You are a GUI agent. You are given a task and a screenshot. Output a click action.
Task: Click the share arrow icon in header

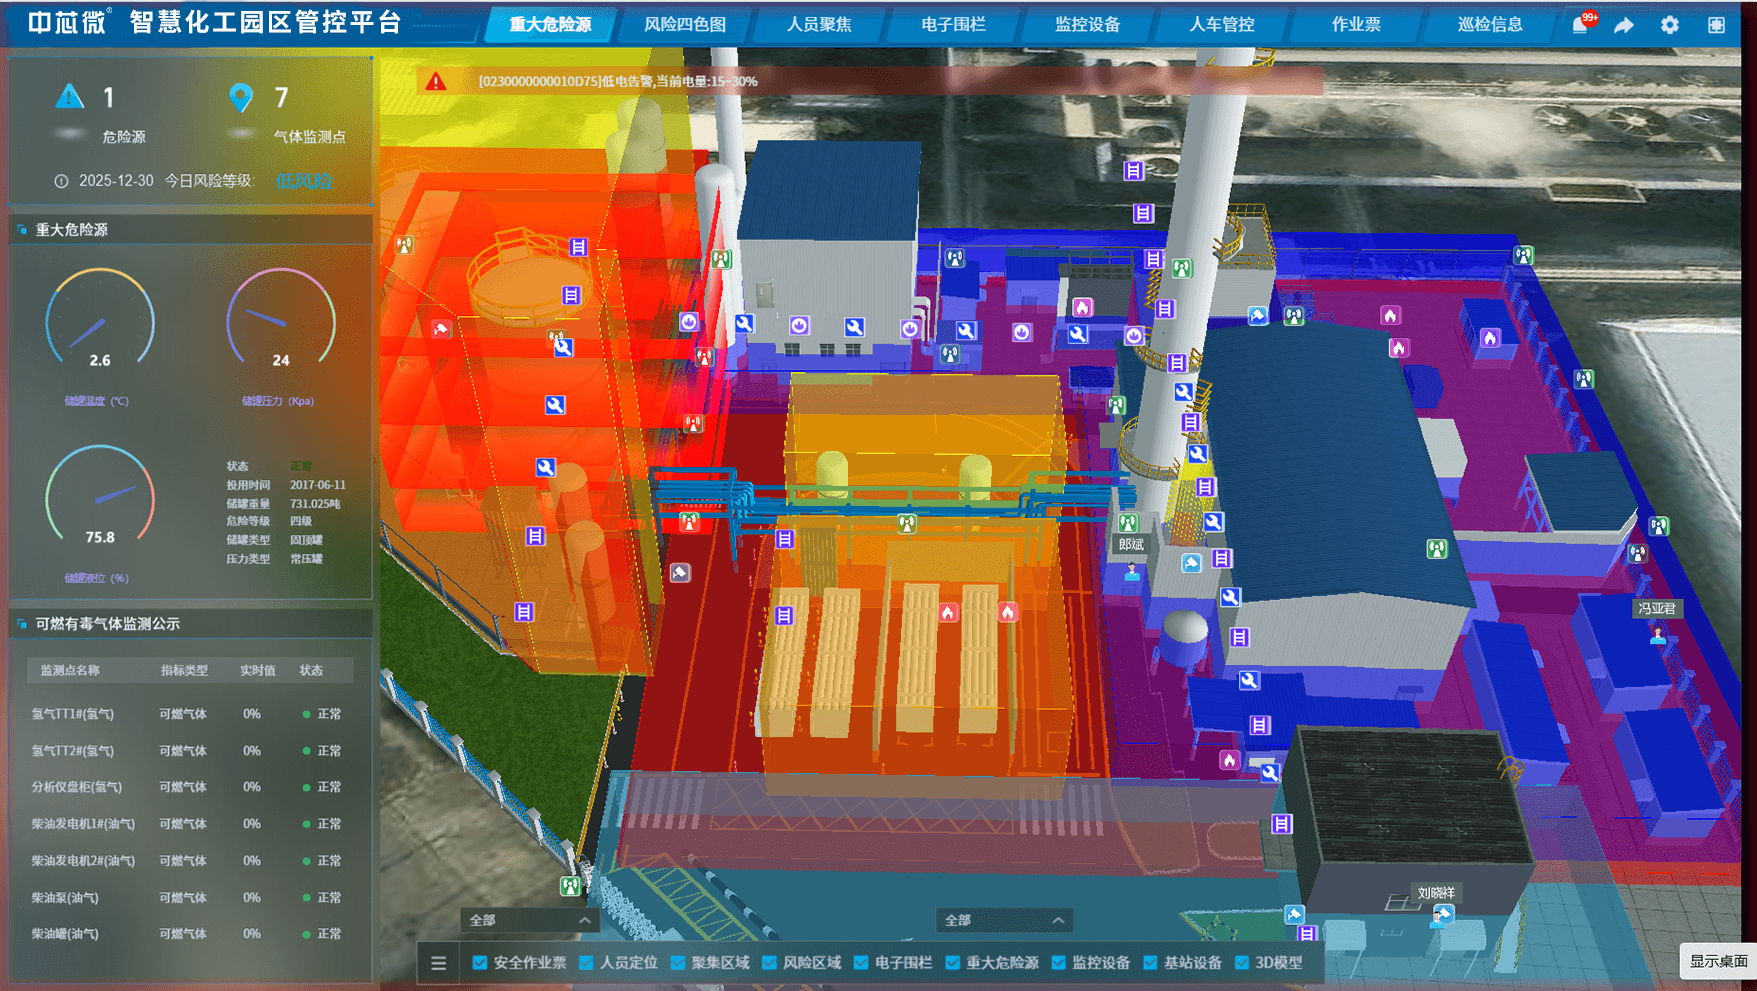click(1624, 25)
